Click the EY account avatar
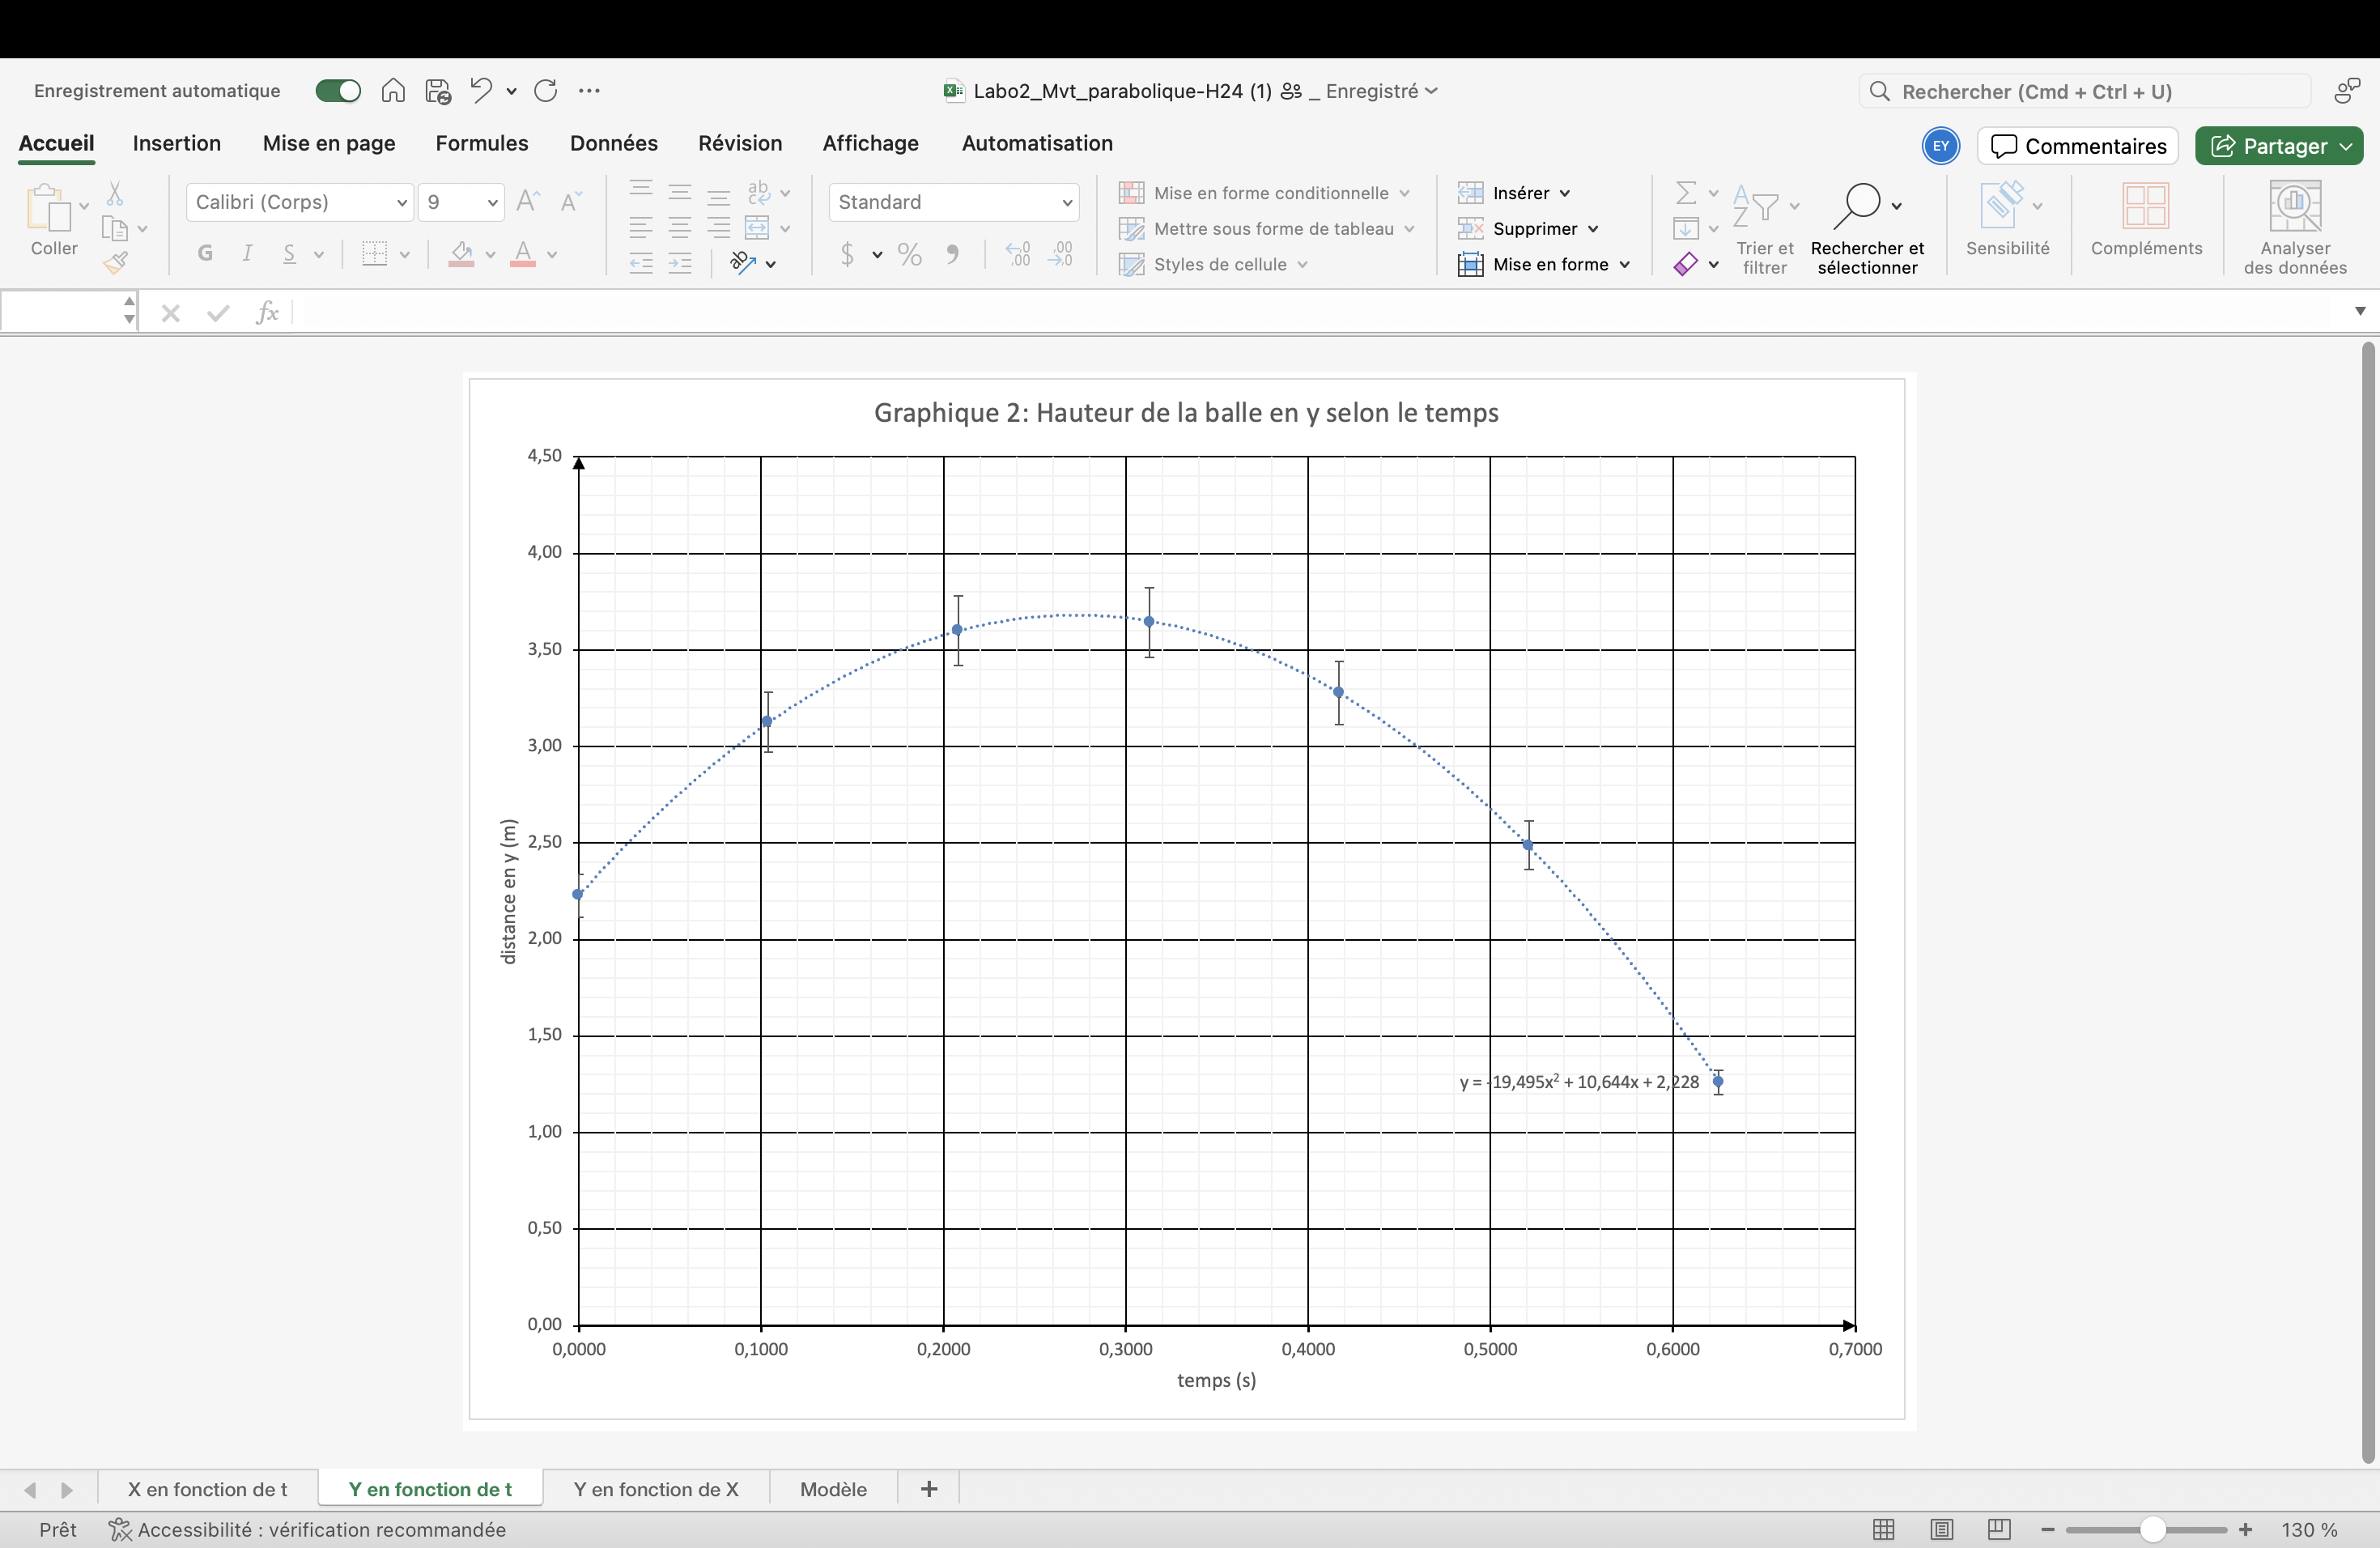This screenshot has width=2380, height=1548. click(x=1940, y=146)
